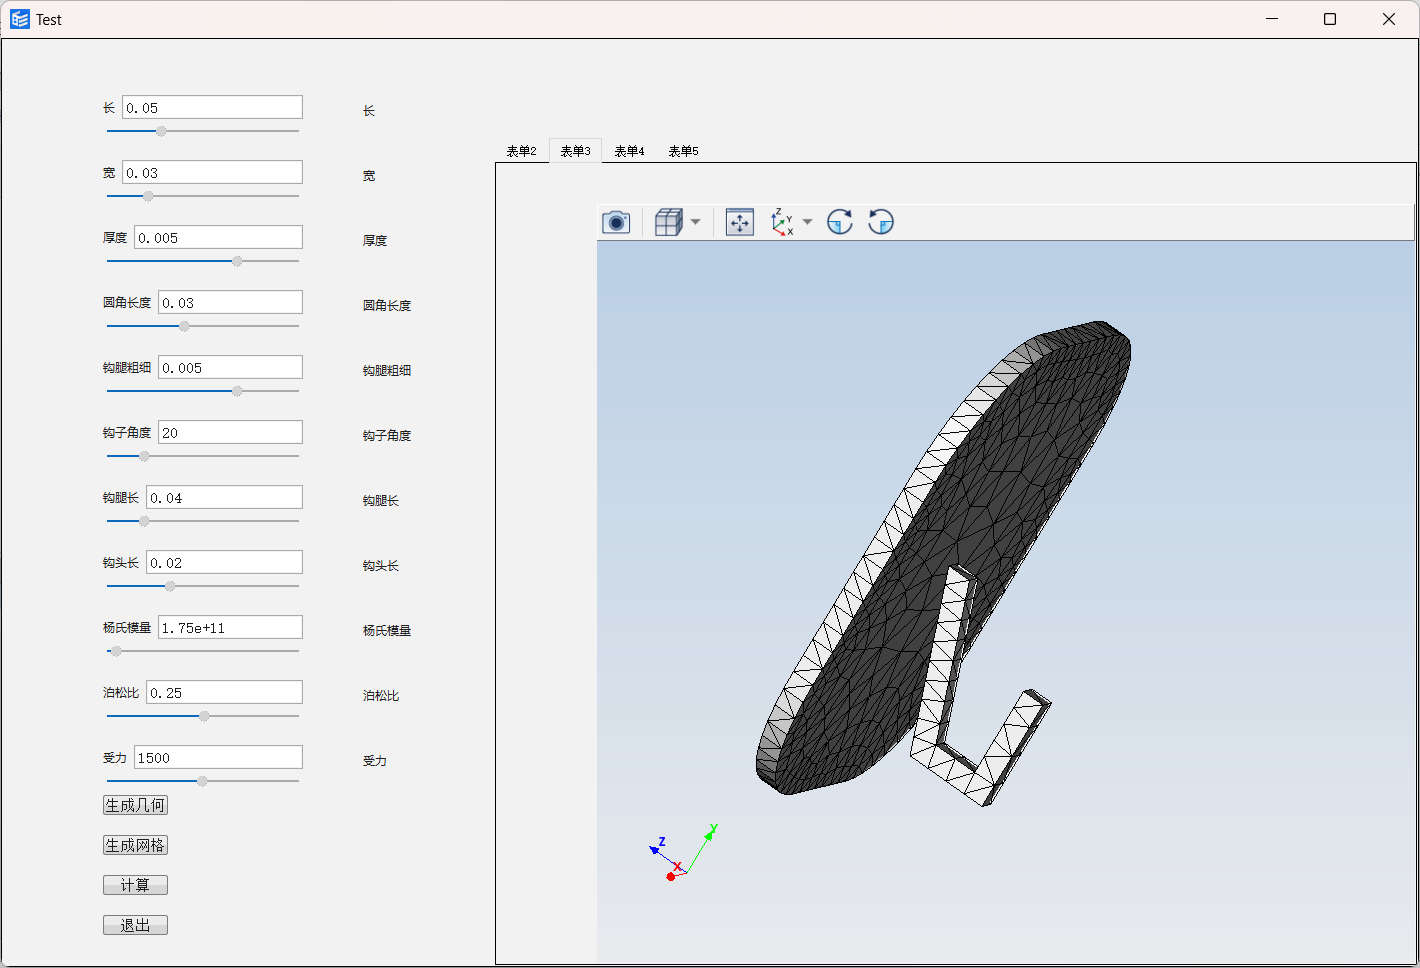This screenshot has width=1420, height=968.
Task: Click the 厚度 slider handle
Action: [x=237, y=261]
